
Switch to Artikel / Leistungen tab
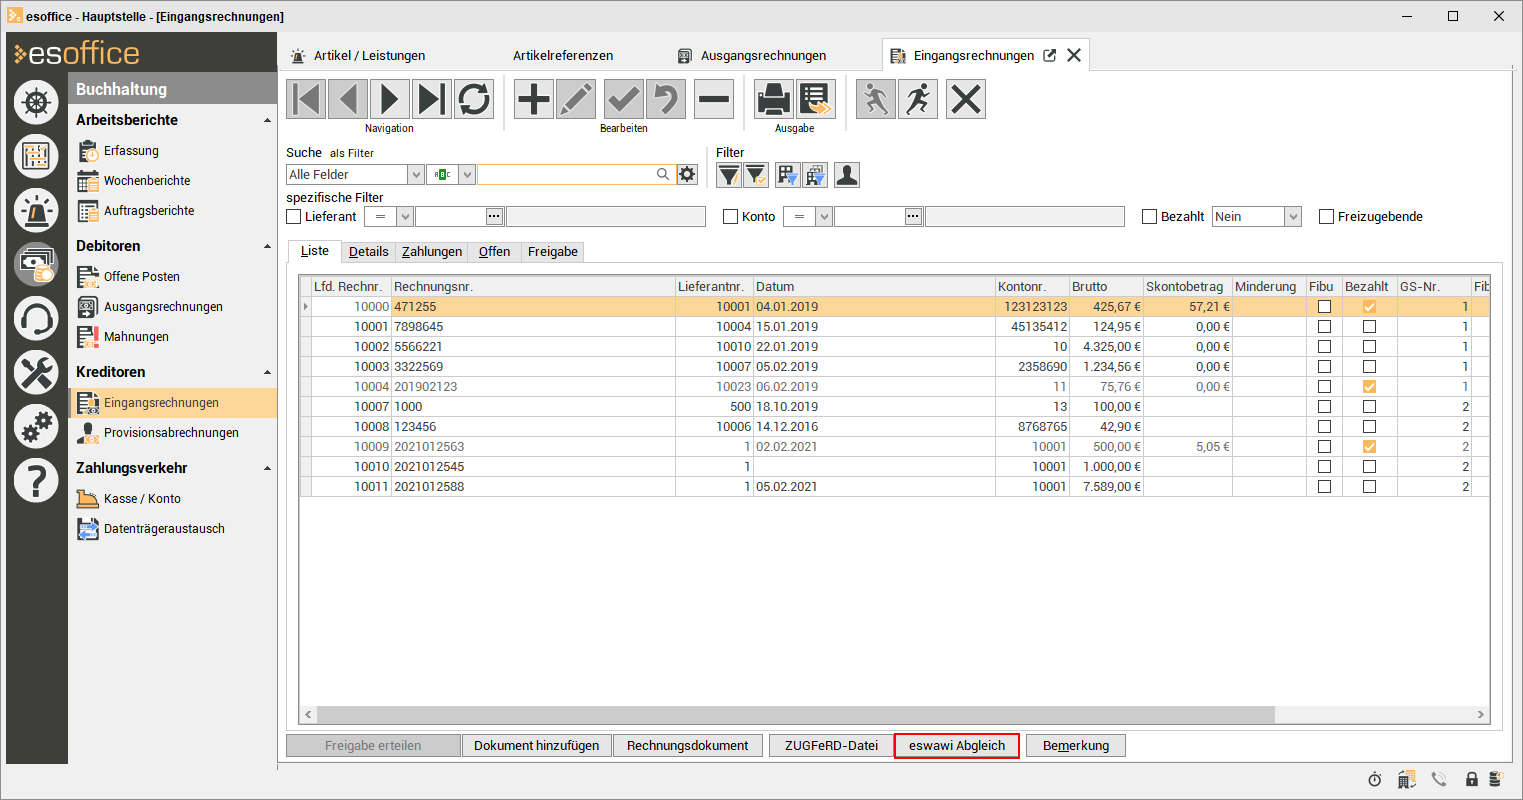point(357,55)
